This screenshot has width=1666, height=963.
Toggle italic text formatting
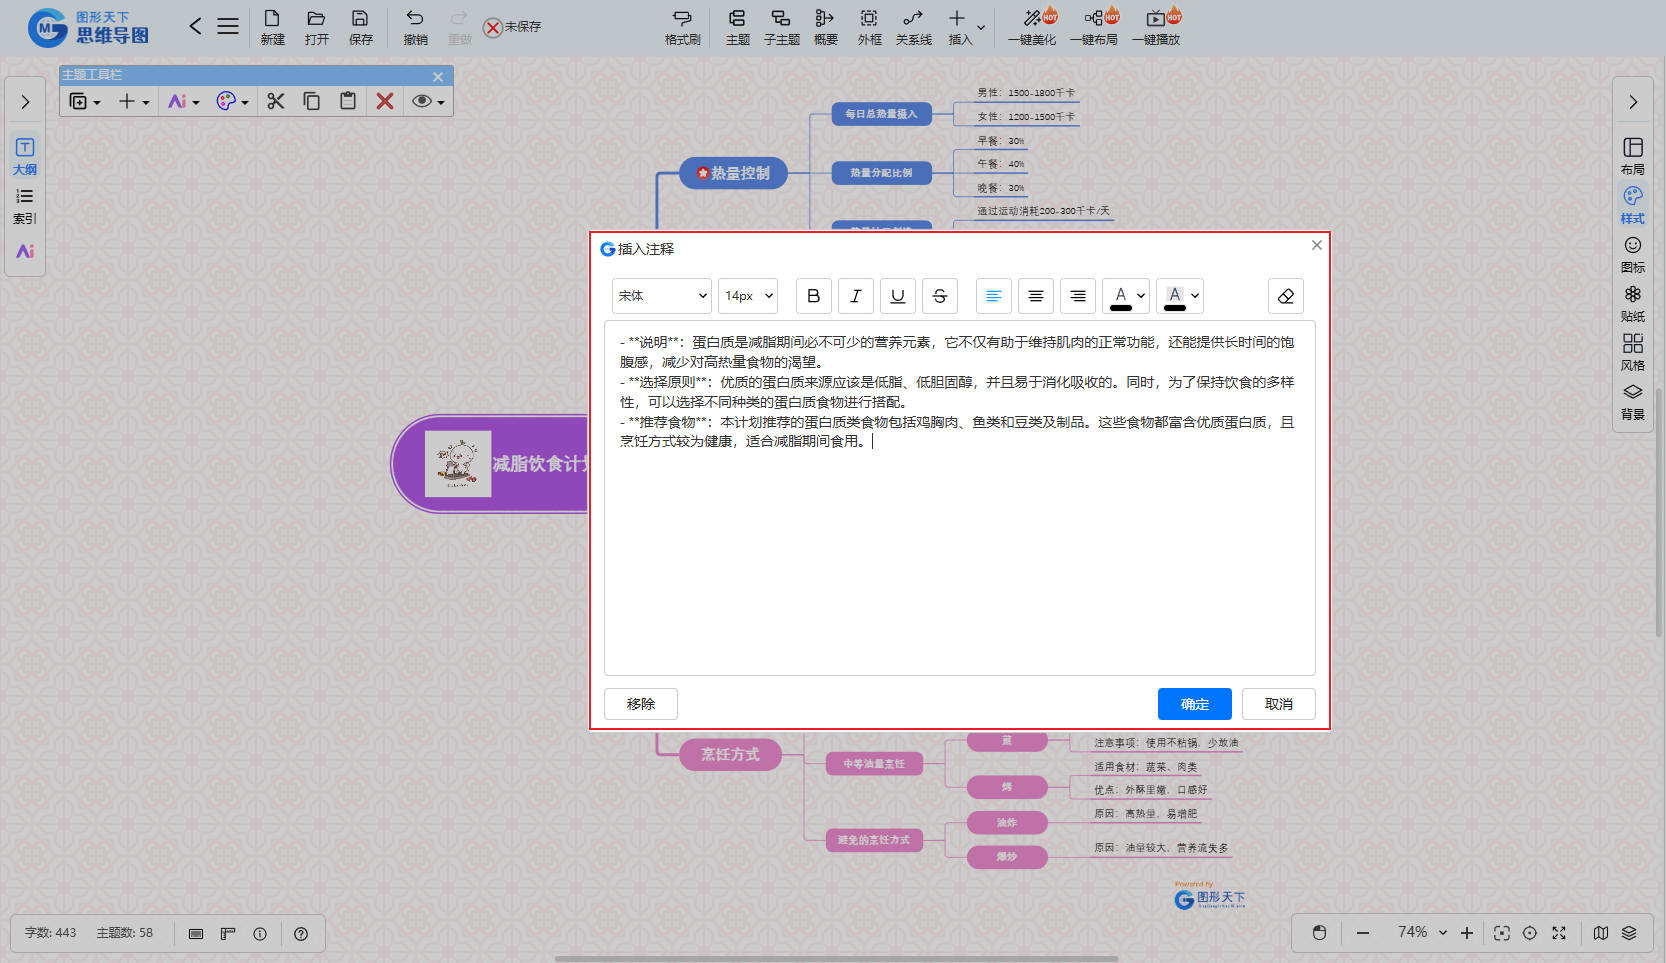[855, 296]
